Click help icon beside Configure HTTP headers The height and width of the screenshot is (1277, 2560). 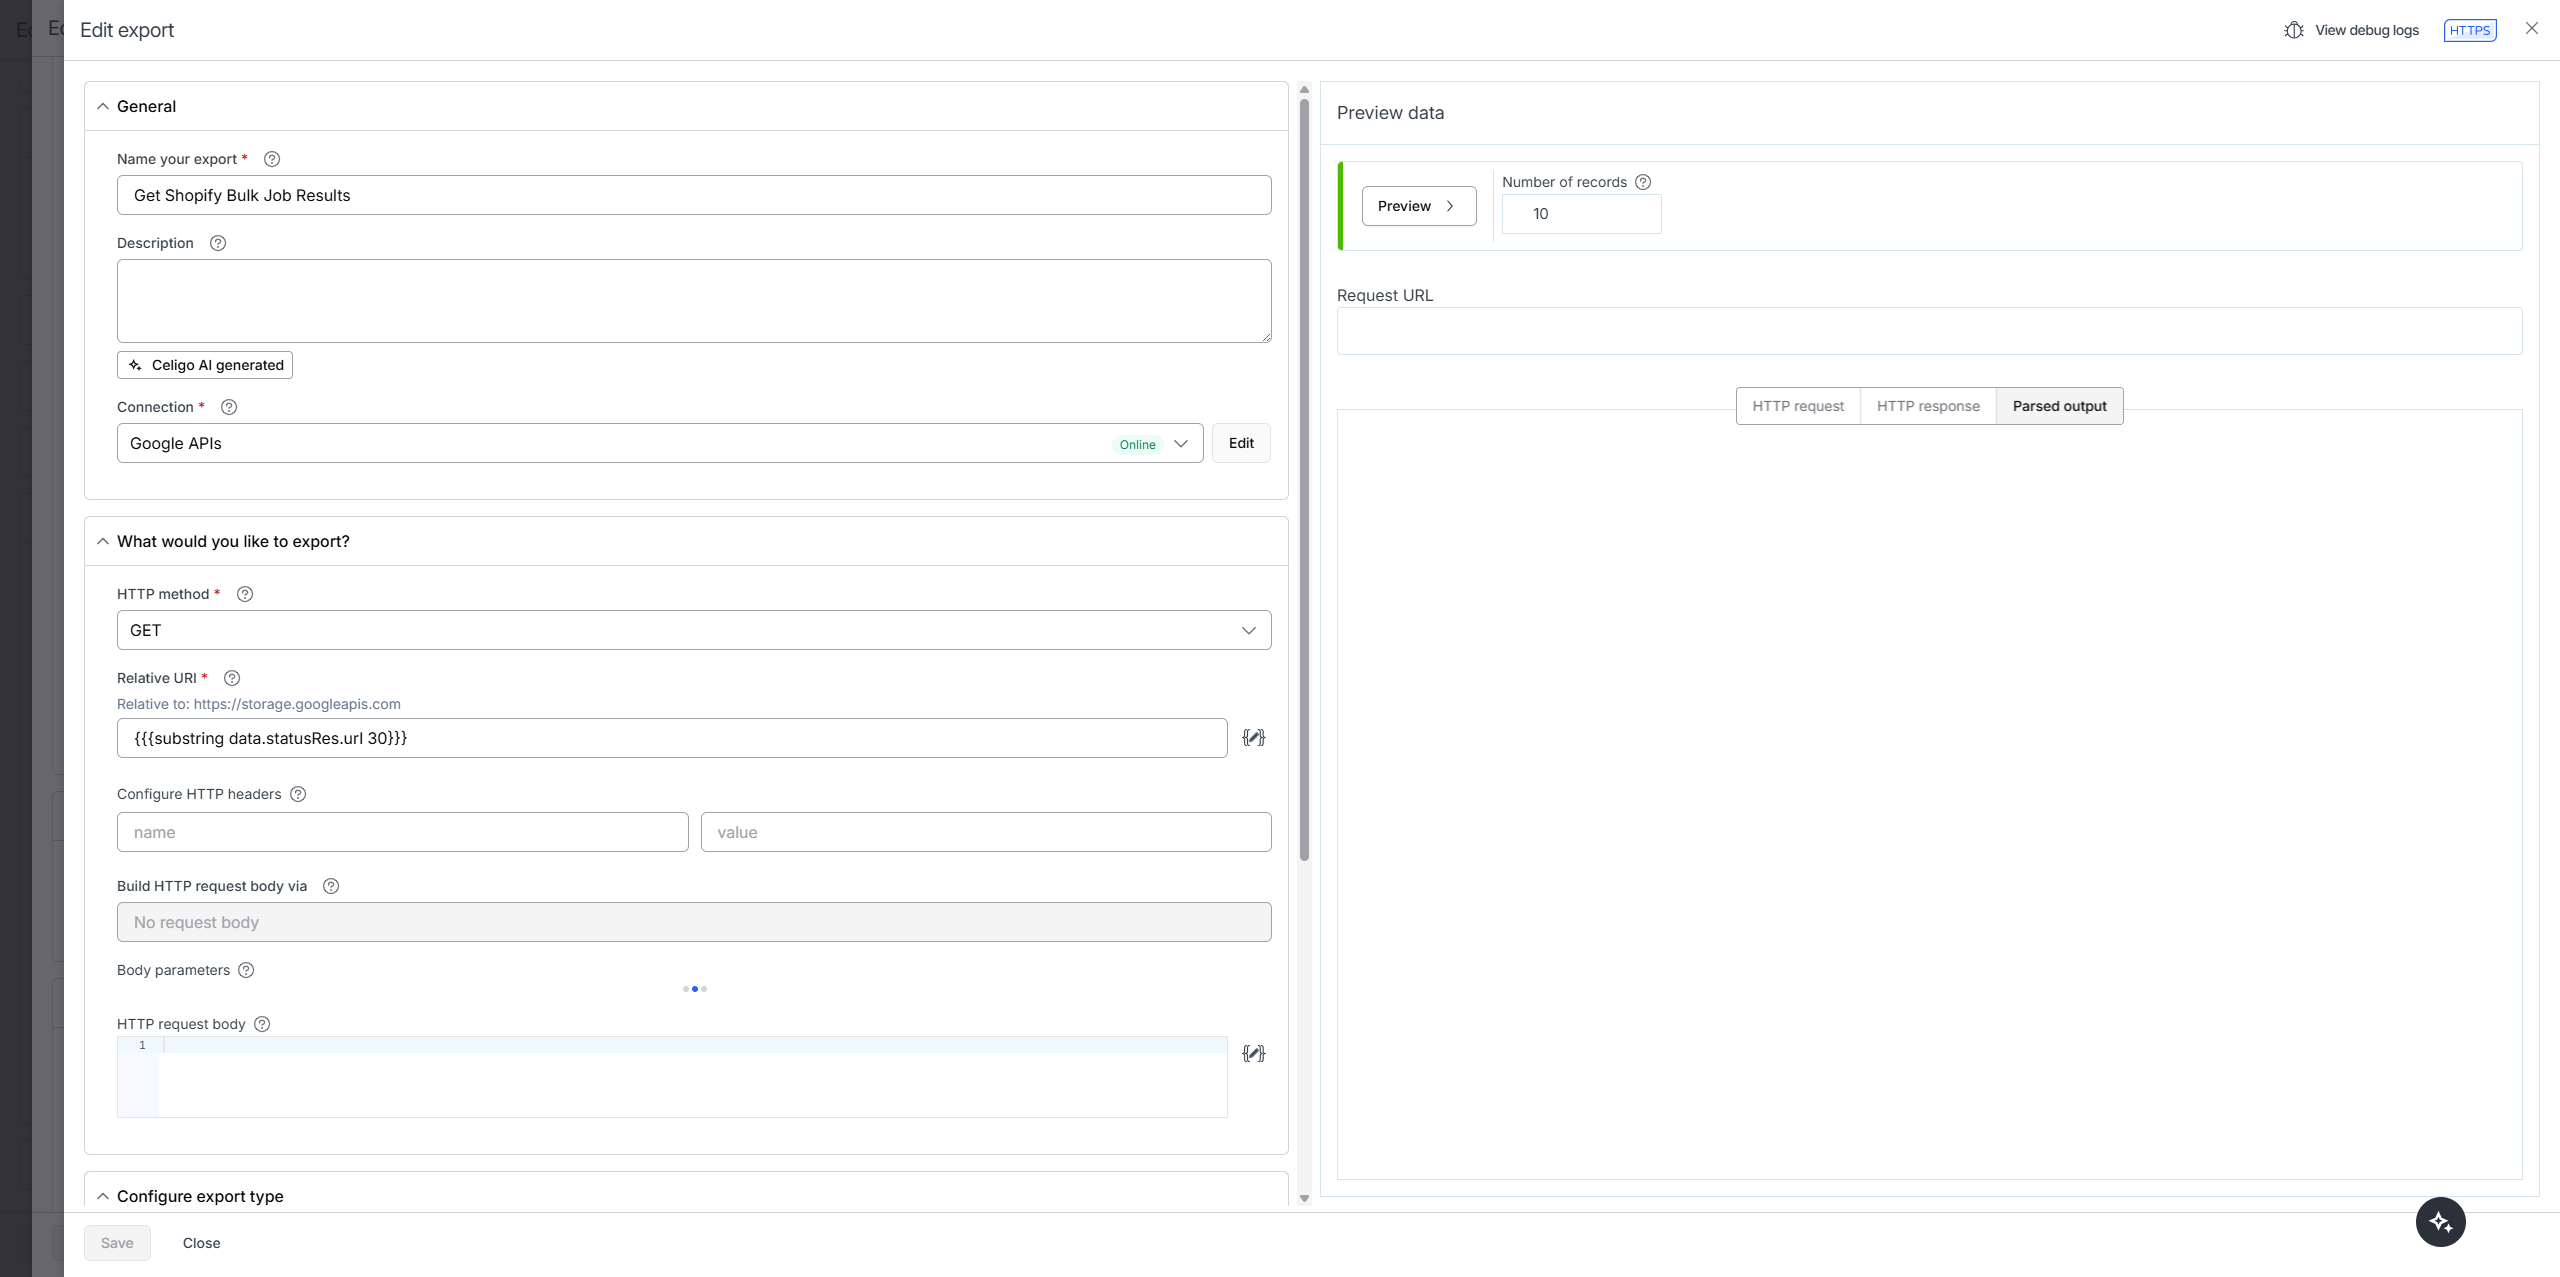298,794
